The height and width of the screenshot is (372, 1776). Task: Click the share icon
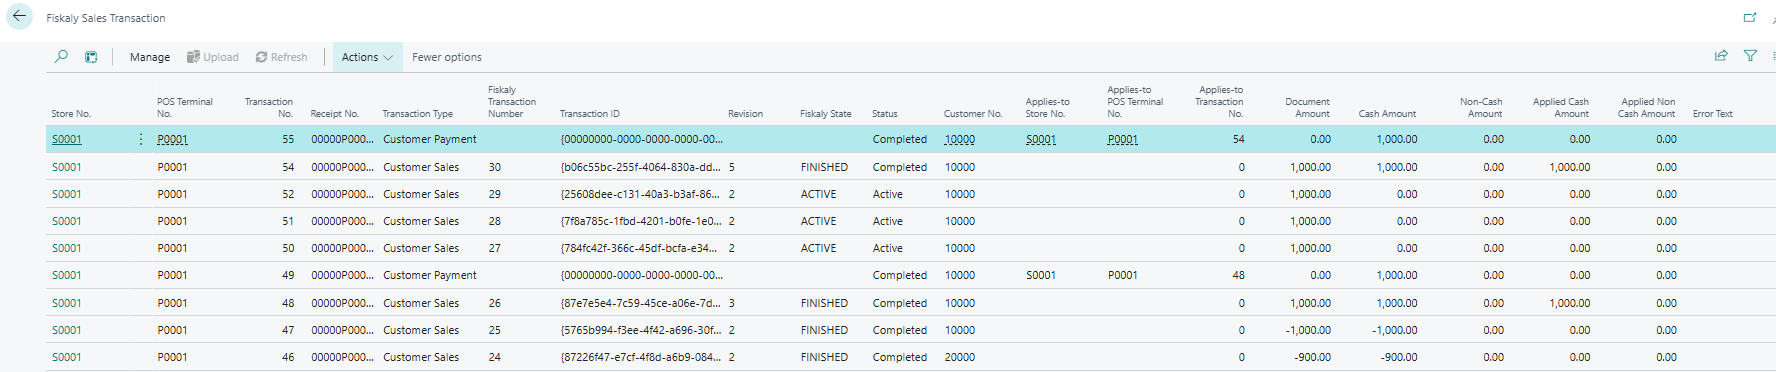click(x=1721, y=56)
